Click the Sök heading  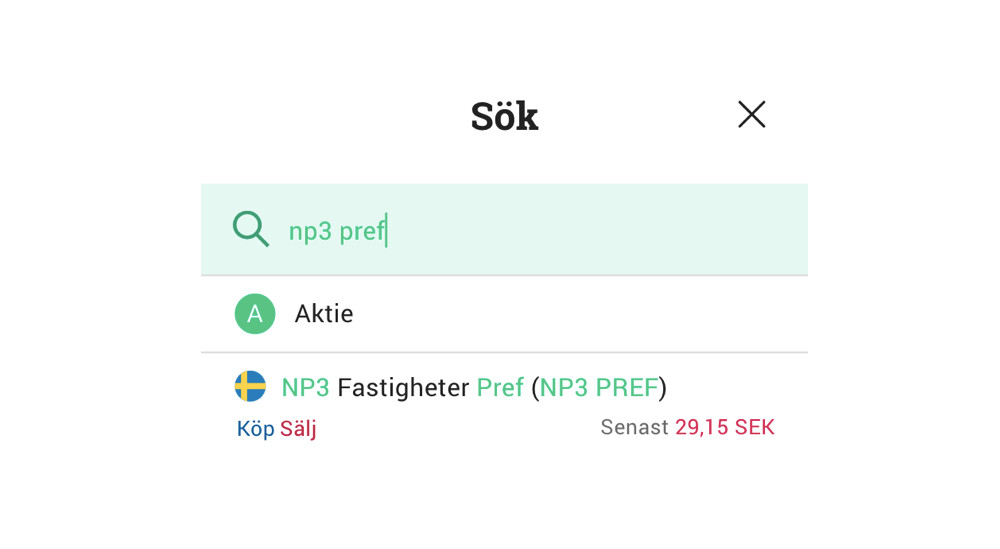tap(504, 117)
